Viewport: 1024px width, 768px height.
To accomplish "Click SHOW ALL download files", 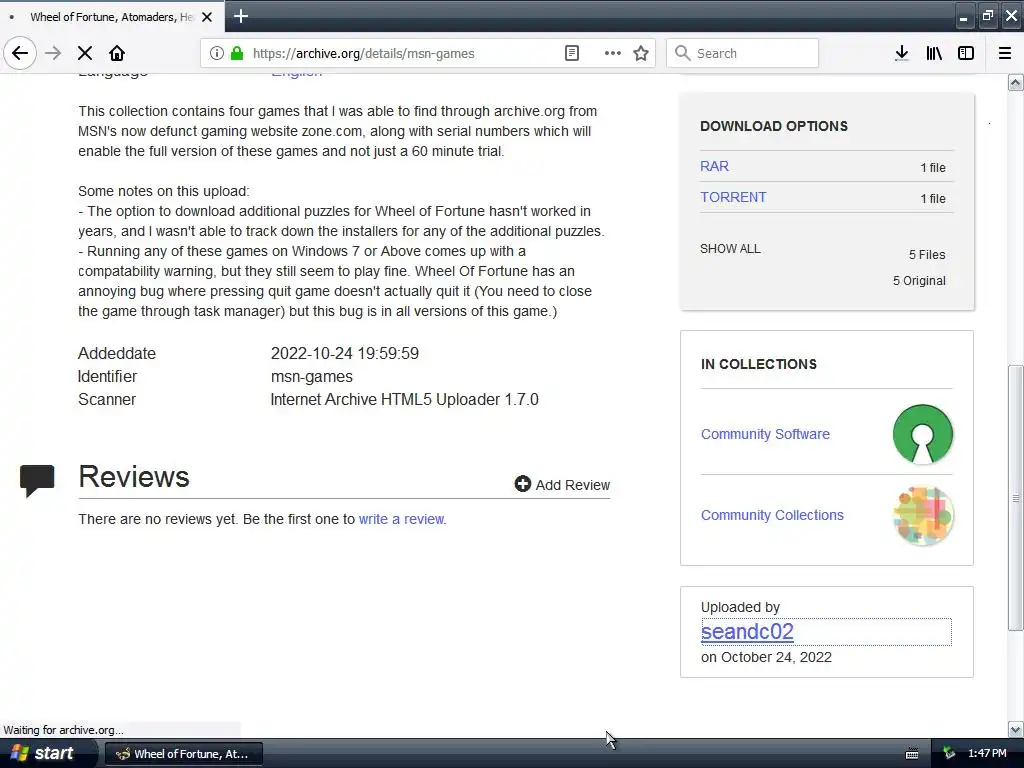I will point(729,249).
